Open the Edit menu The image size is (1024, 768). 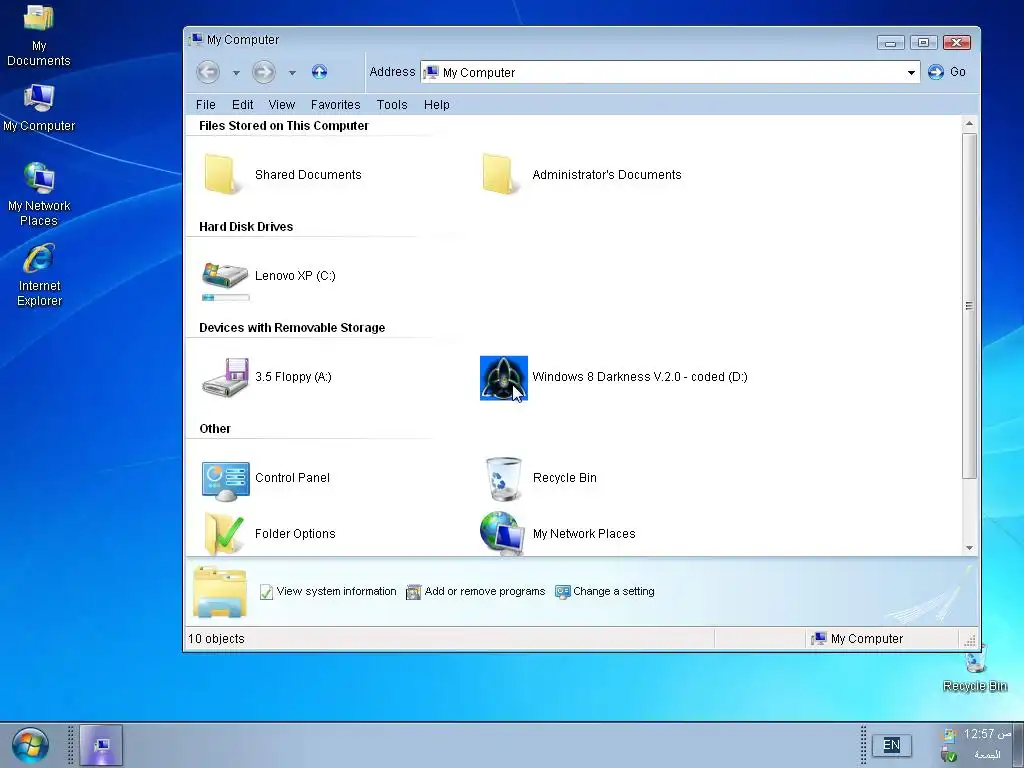tap(242, 104)
